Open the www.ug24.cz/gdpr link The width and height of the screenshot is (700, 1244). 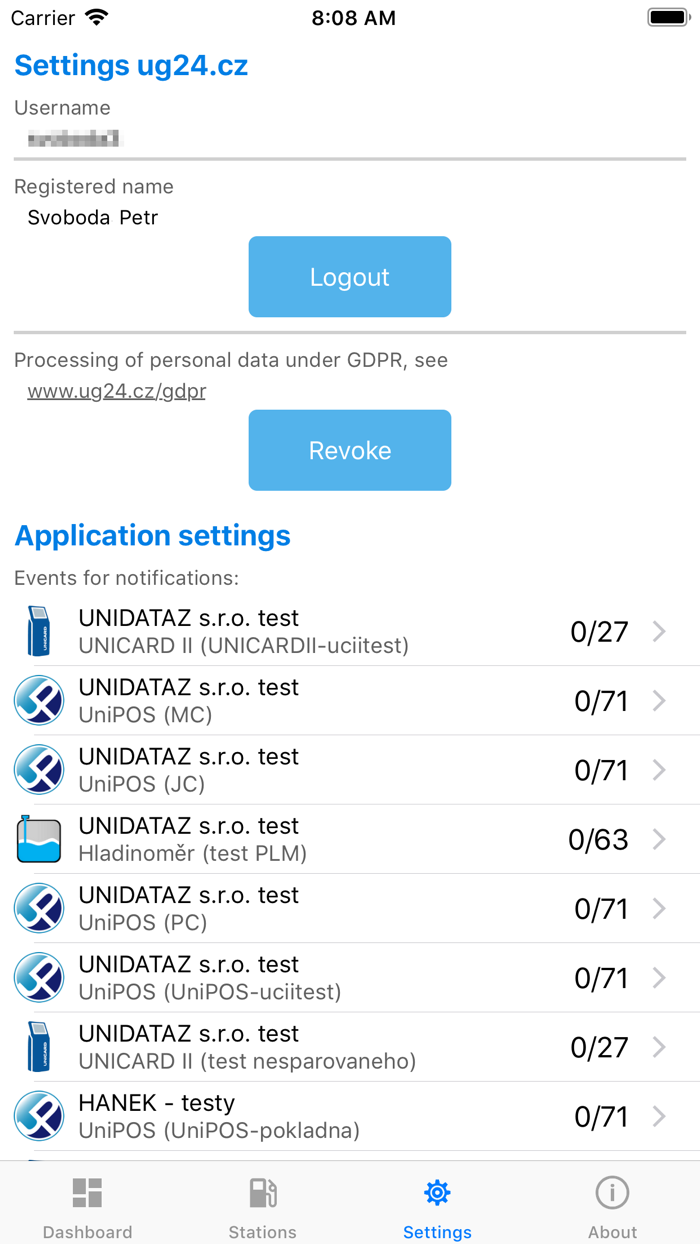click(x=116, y=391)
